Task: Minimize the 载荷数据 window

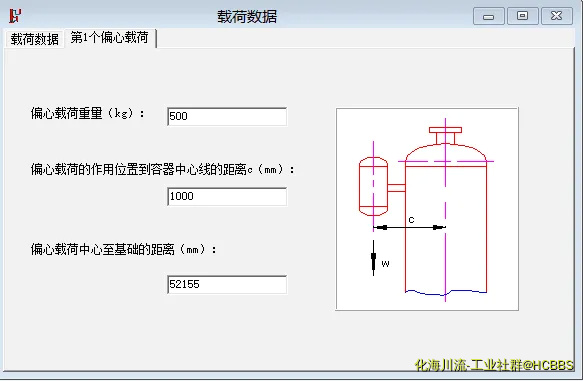Action: 489,16
